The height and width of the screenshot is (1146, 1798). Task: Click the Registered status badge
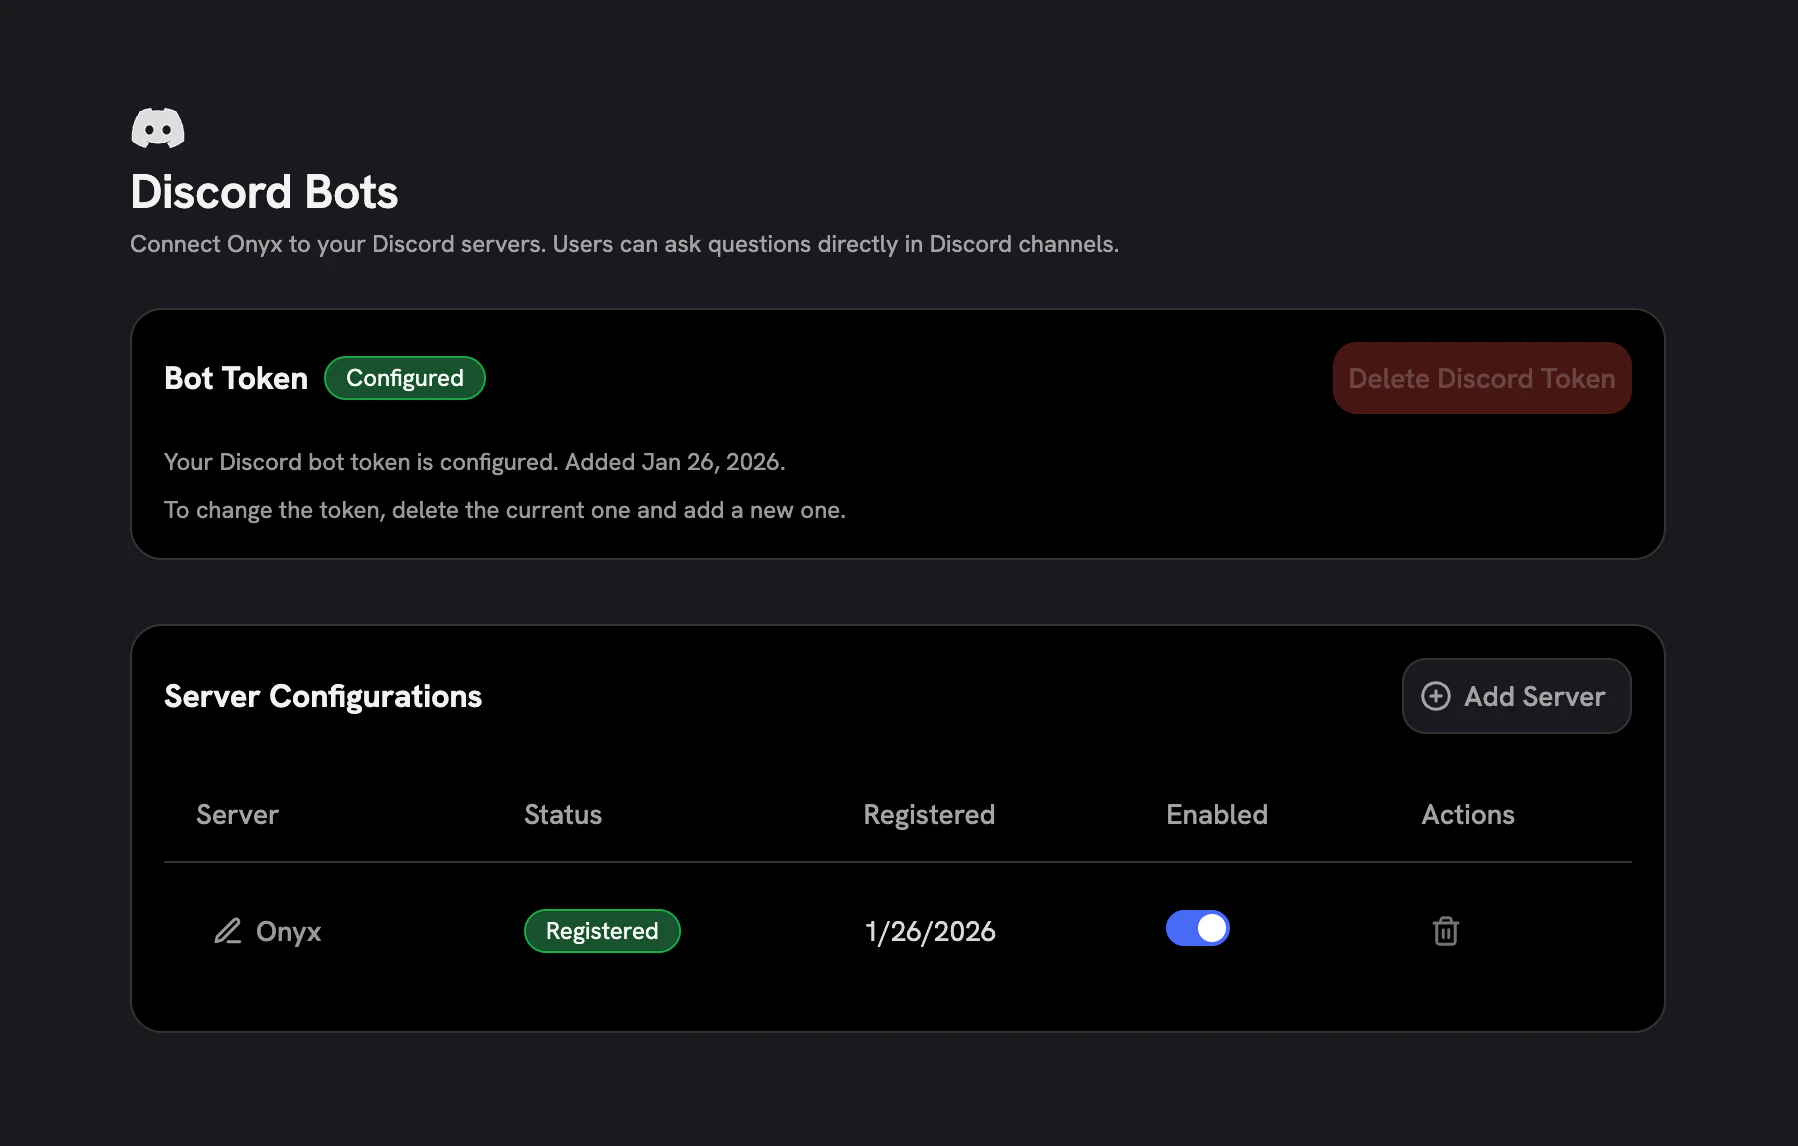(601, 931)
